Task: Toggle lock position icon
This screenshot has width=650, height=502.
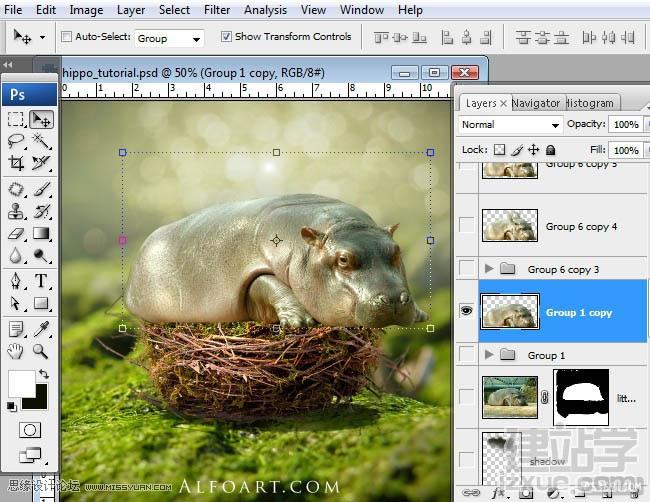Action: pyautogui.click(x=534, y=150)
